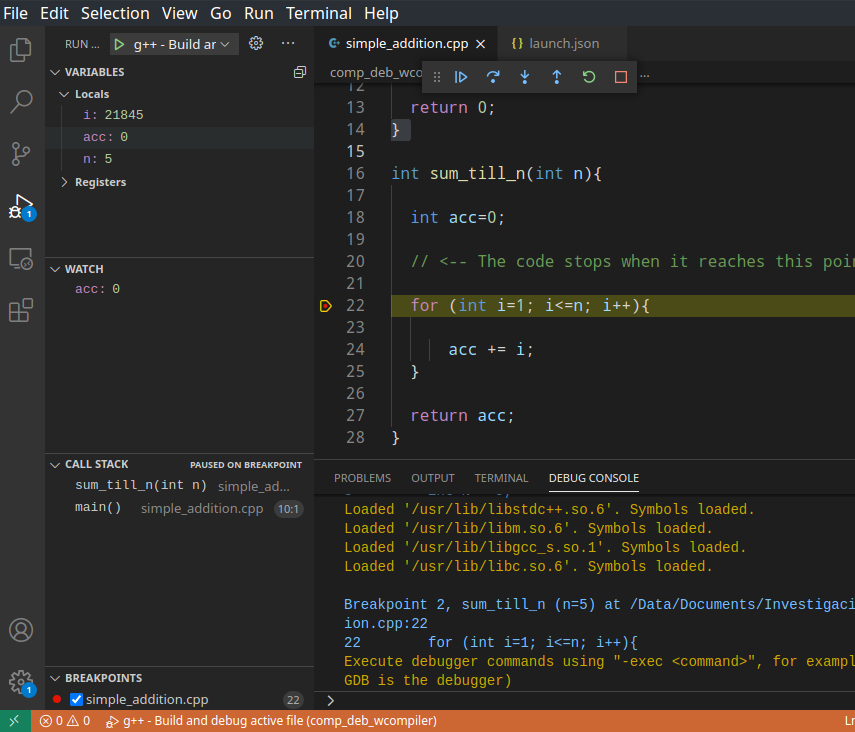Click the g++ Build and debug status item
Image resolution: width=855 pixels, height=732 pixels.
(x=271, y=721)
